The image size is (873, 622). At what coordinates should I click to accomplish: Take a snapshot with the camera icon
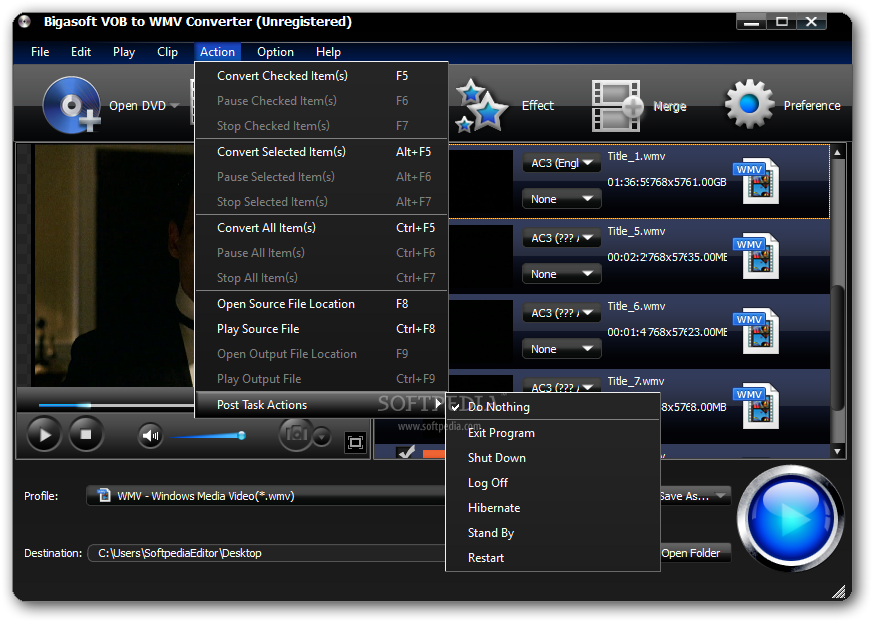tap(295, 434)
